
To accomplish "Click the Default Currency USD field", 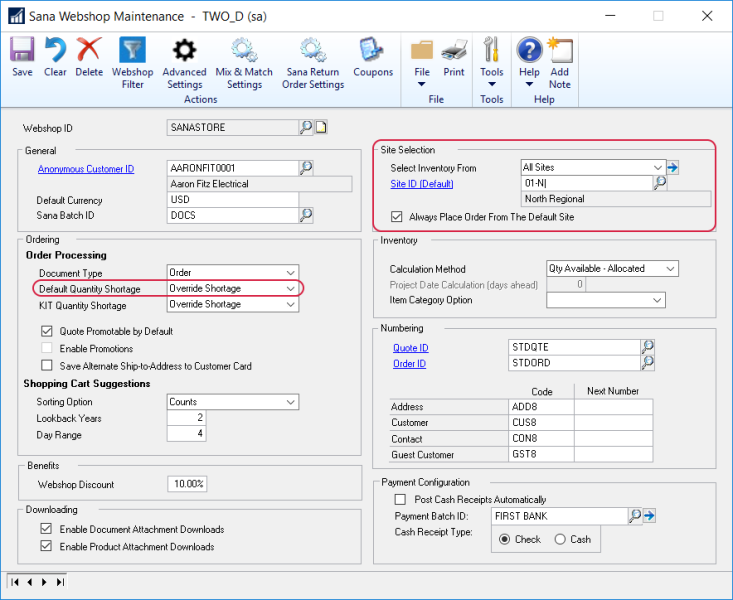I will [x=233, y=199].
